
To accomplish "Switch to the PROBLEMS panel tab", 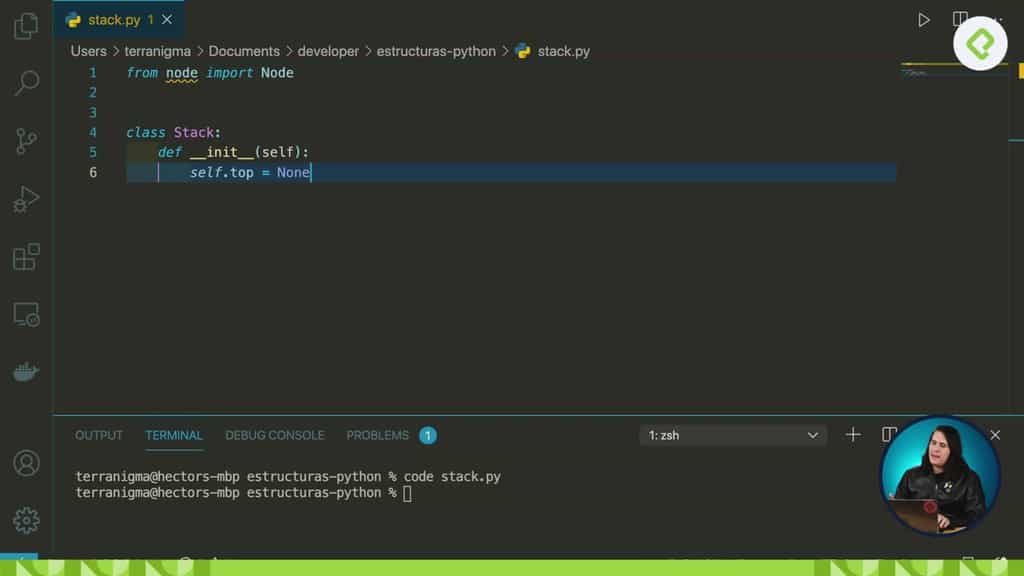I will (x=377, y=436).
